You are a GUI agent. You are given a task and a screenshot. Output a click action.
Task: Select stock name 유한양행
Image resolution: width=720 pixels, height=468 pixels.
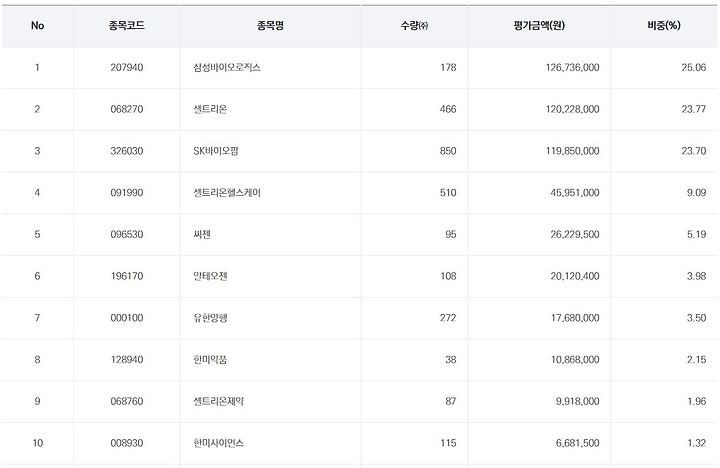[x=210, y=318]
